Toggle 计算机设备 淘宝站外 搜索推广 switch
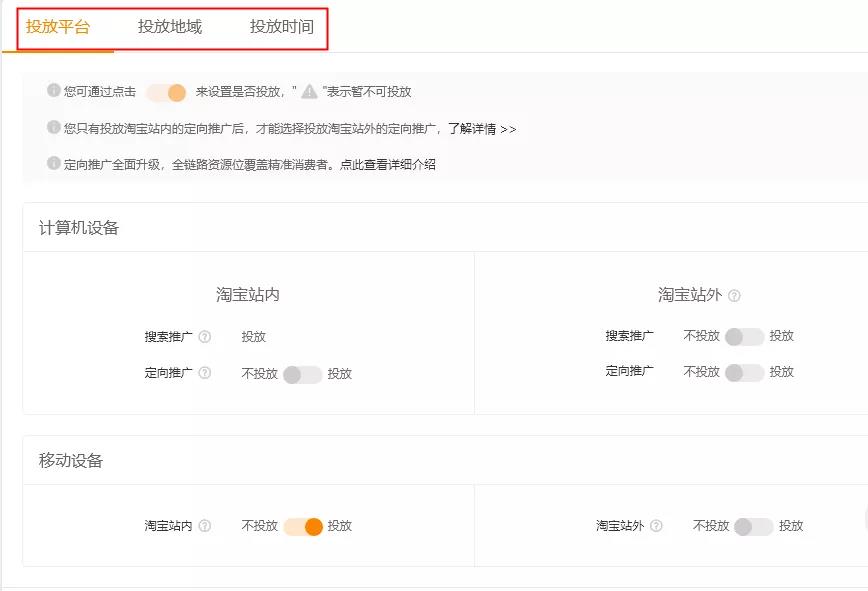Screen dimensions: 868x591 tap(745, 336)
